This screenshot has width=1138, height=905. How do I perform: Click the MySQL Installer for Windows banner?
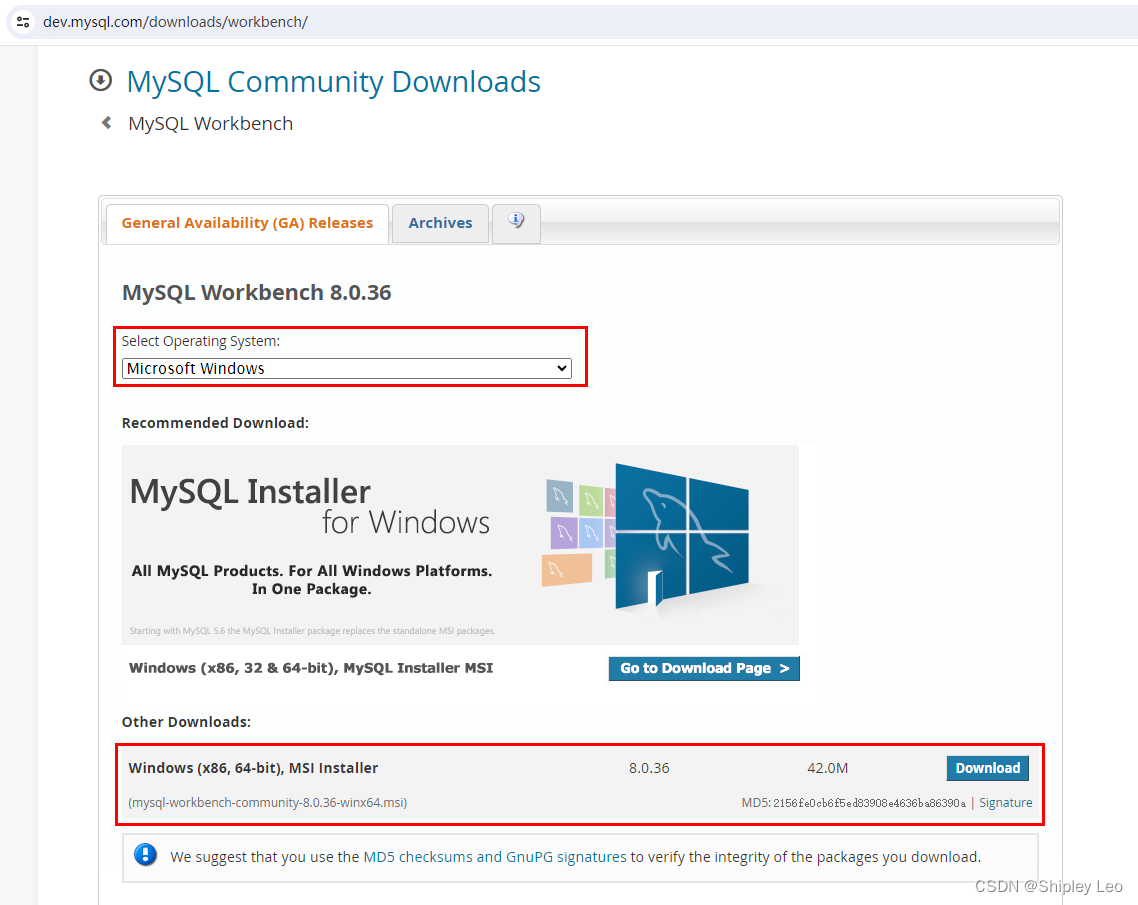point(460,544)
